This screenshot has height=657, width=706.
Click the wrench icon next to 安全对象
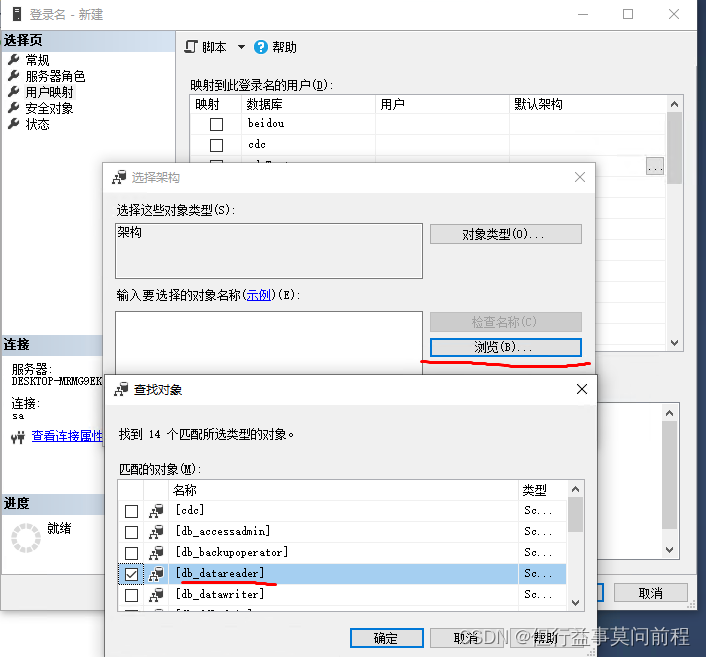coord(14,108)
